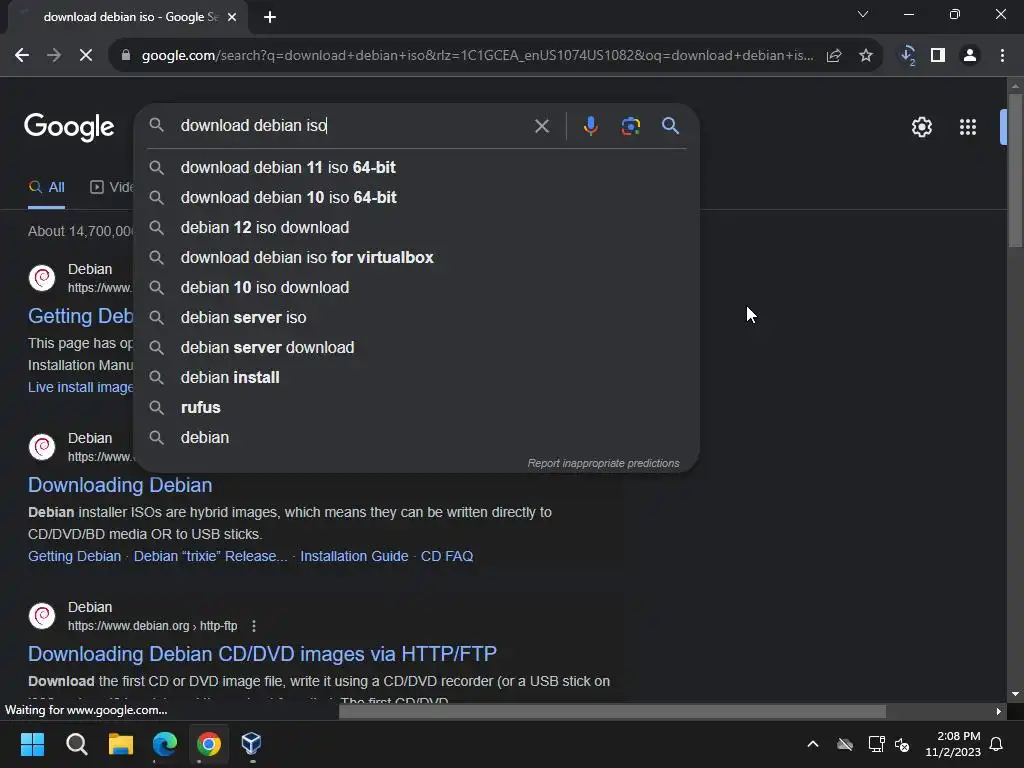Screen dimensions: 1024x768
Task: Click 'Report inappropriate predictions' link
Action: tap(603, 463)
